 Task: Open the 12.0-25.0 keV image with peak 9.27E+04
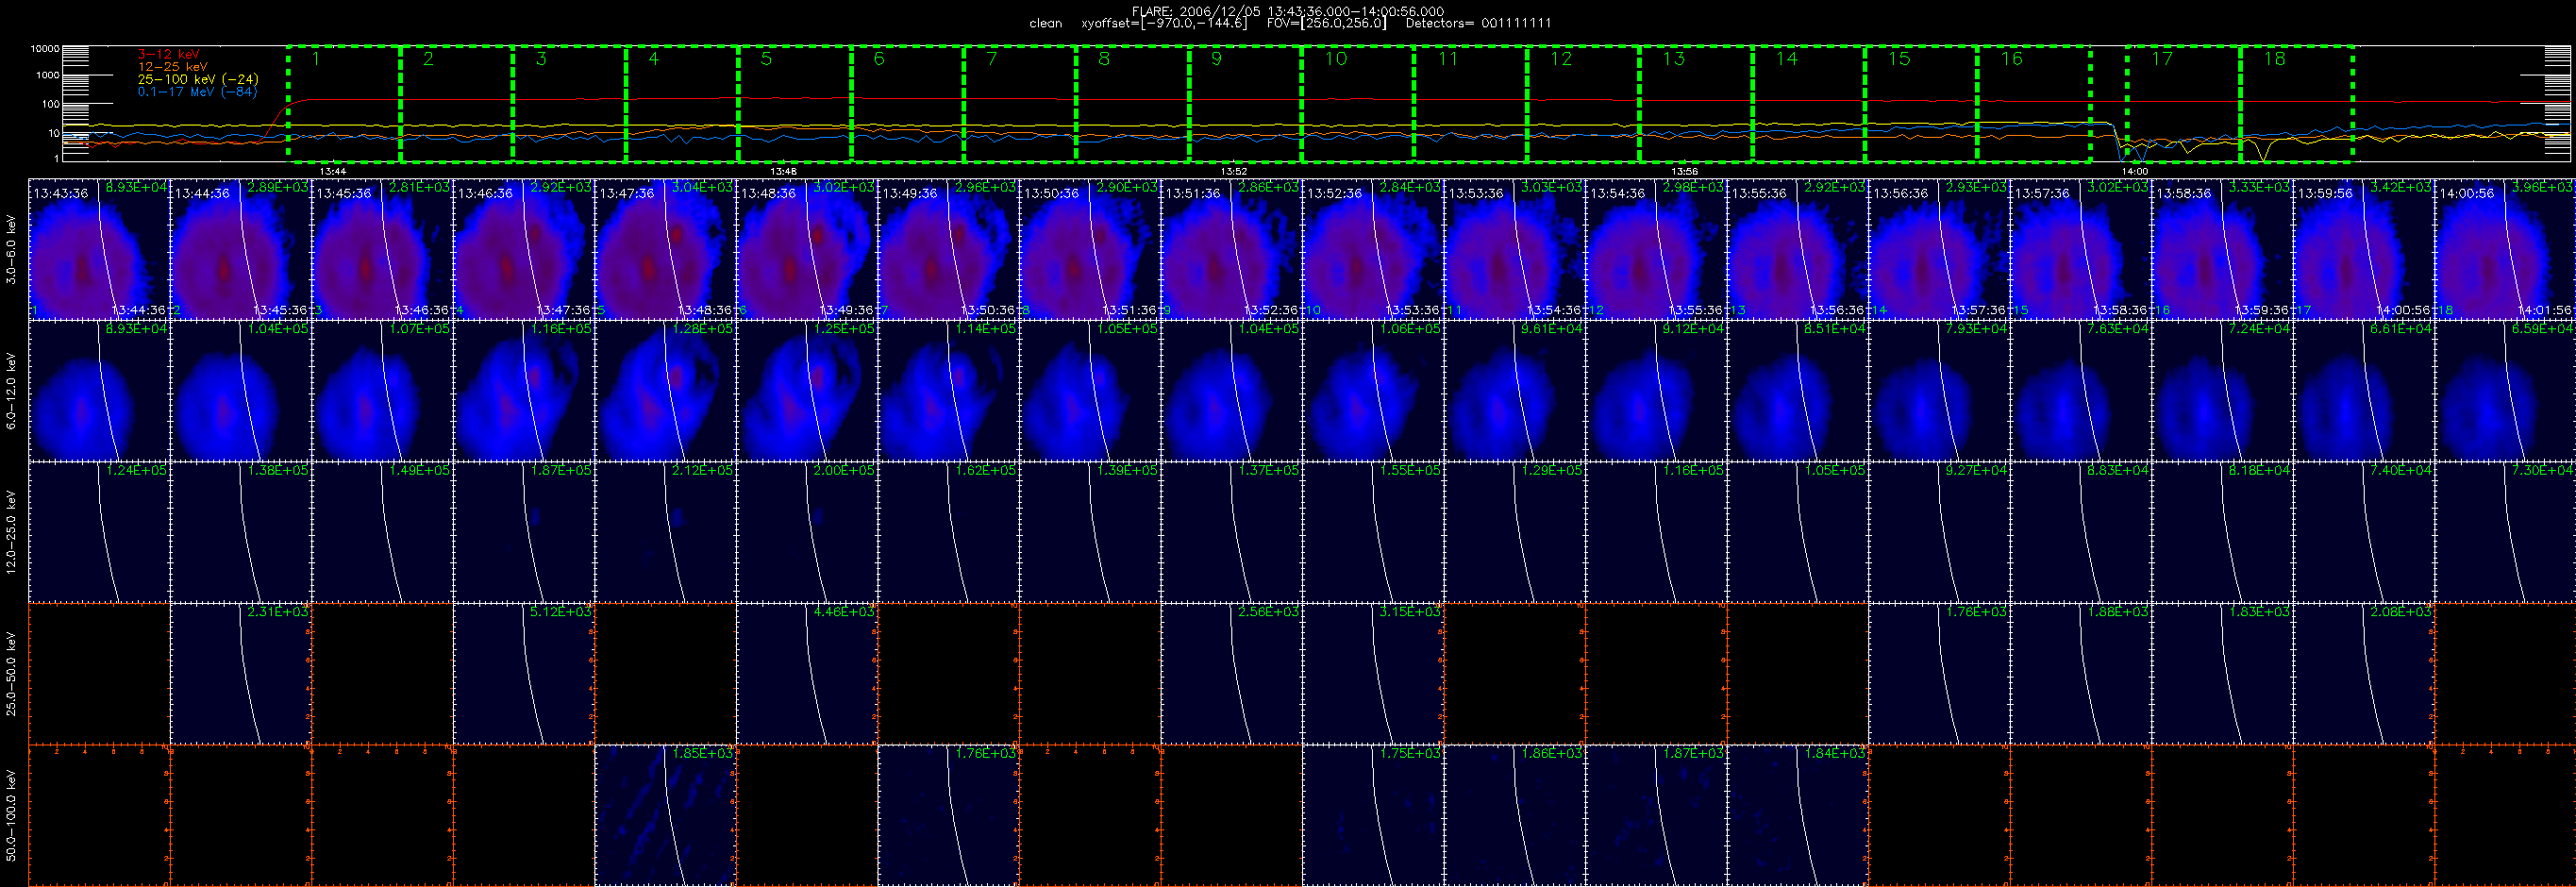[1939, 532]
